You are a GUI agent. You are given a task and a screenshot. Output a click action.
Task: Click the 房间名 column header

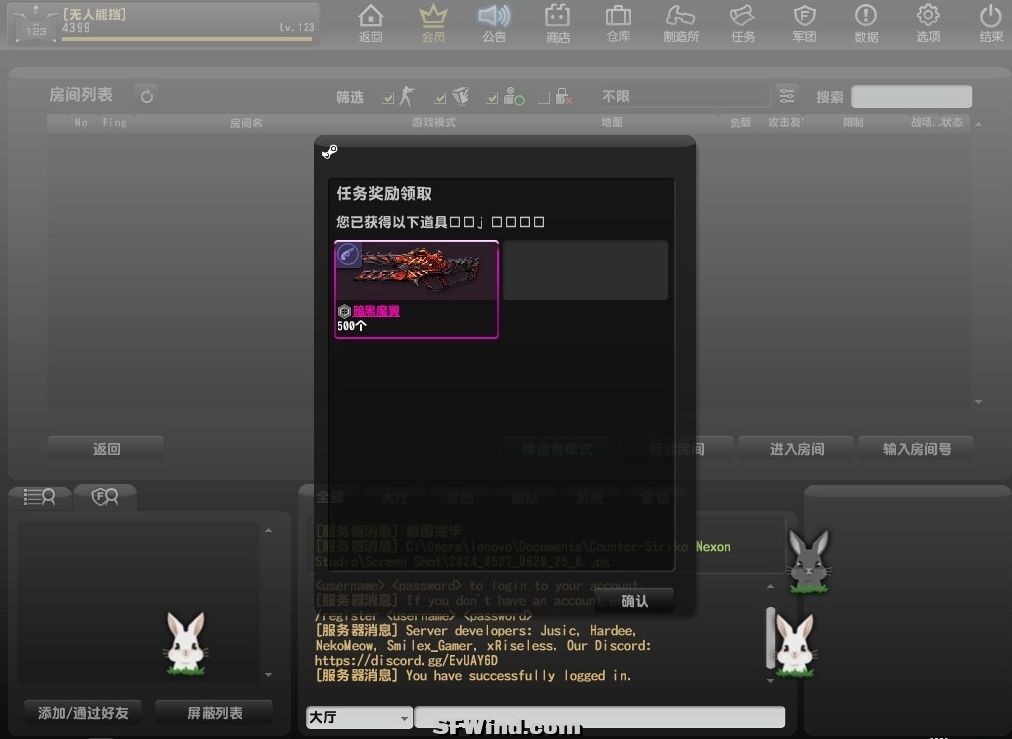click(247, 123)
